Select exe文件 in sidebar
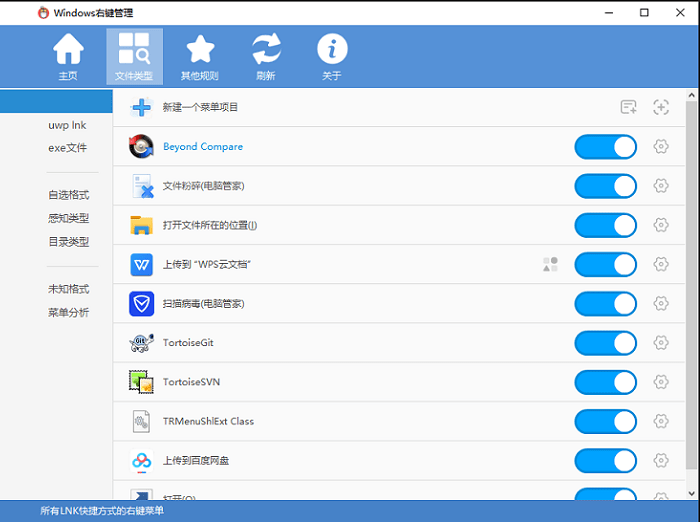 [x=67, y=148]
